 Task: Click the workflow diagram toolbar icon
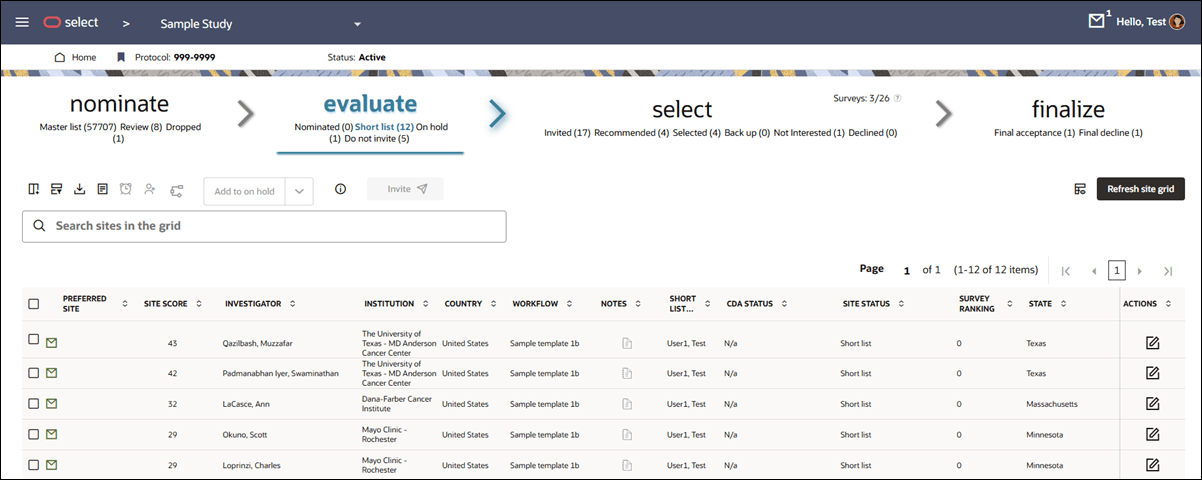point(177,189)
